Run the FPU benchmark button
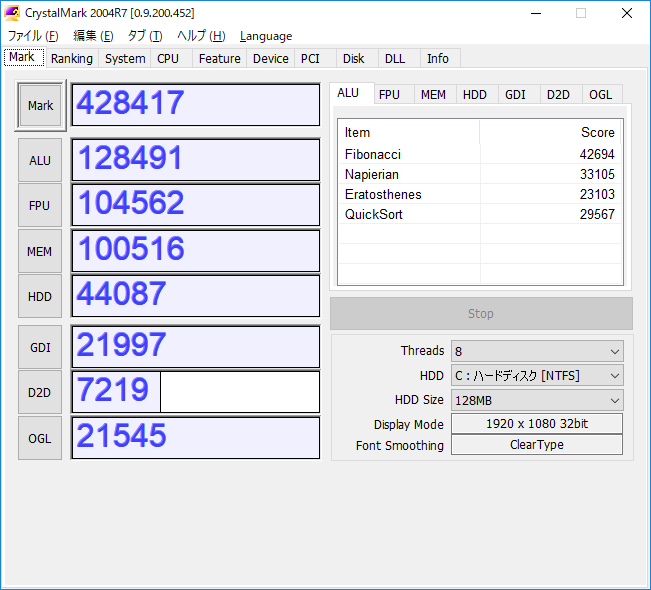651x590 pixels. (x=40, y=206)
